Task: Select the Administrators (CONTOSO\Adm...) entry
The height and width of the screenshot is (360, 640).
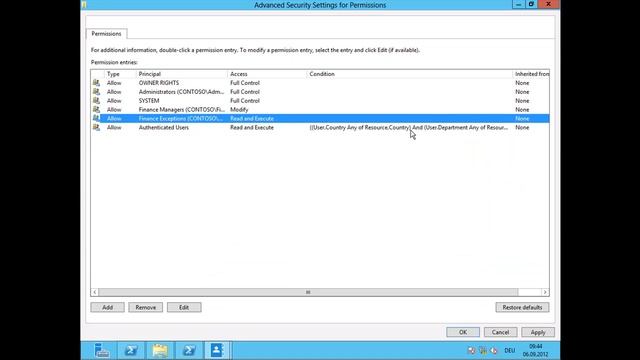Action: [320, 92]
